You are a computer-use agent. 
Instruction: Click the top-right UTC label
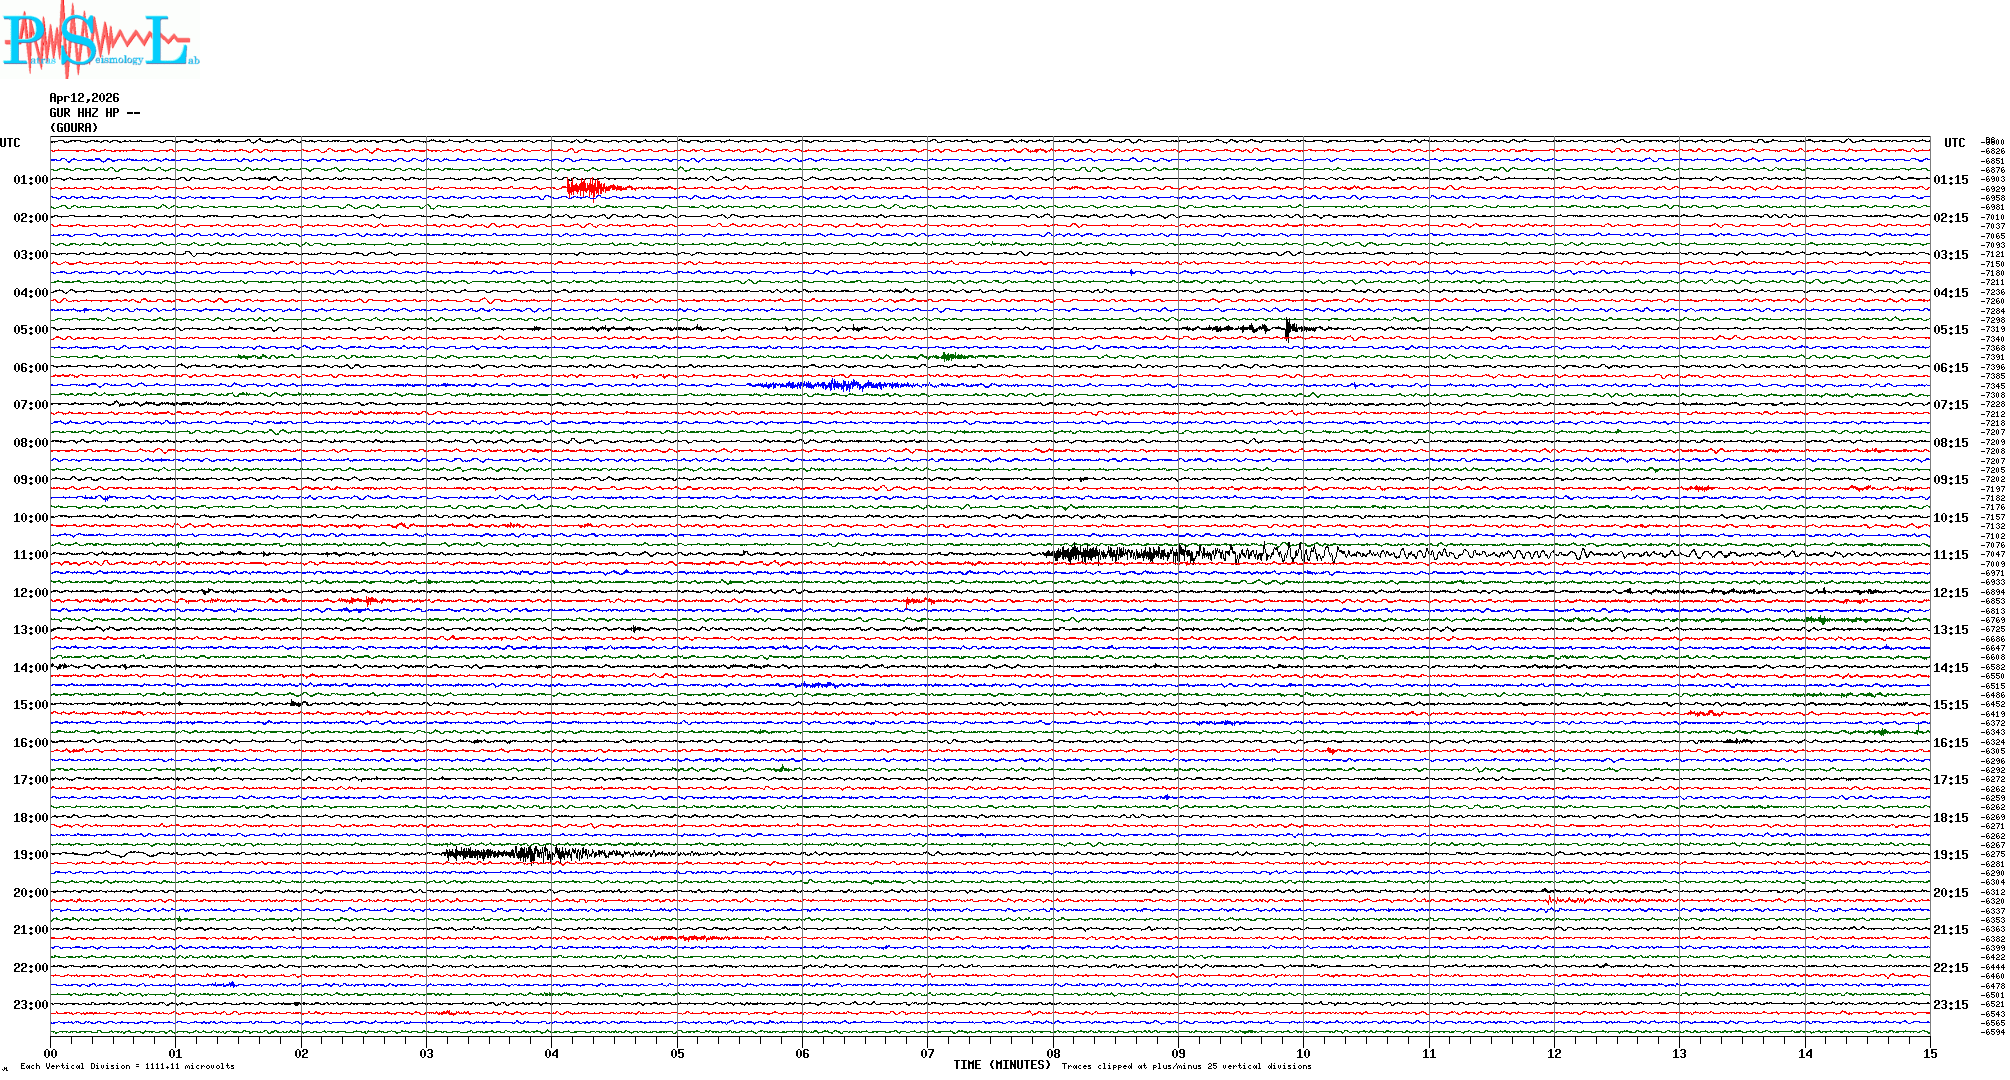1954,143
